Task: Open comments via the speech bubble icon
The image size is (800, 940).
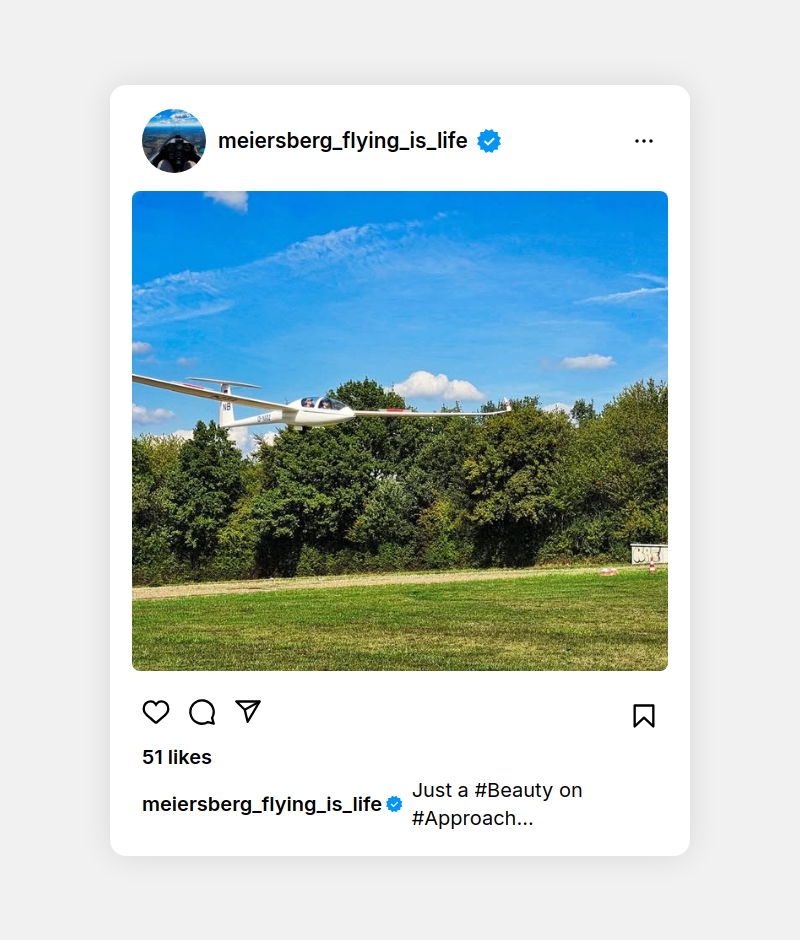Action: [202, 712]
